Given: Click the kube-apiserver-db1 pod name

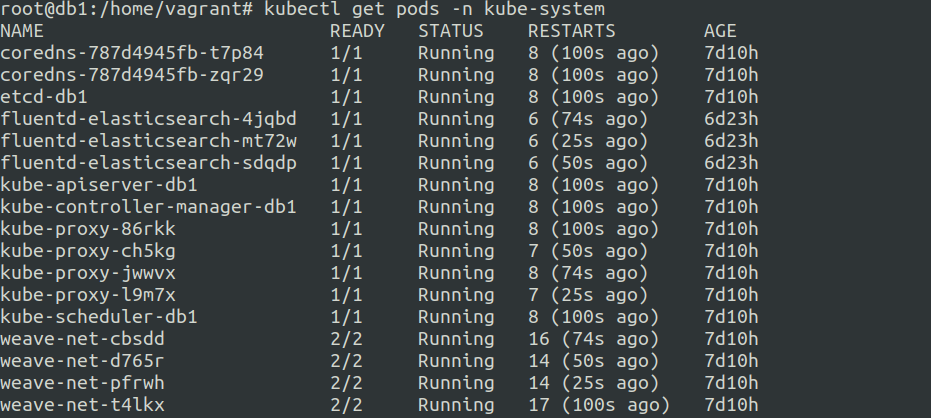Looking at the screenshot, I should pyautogui.click(x=99, y=185).
